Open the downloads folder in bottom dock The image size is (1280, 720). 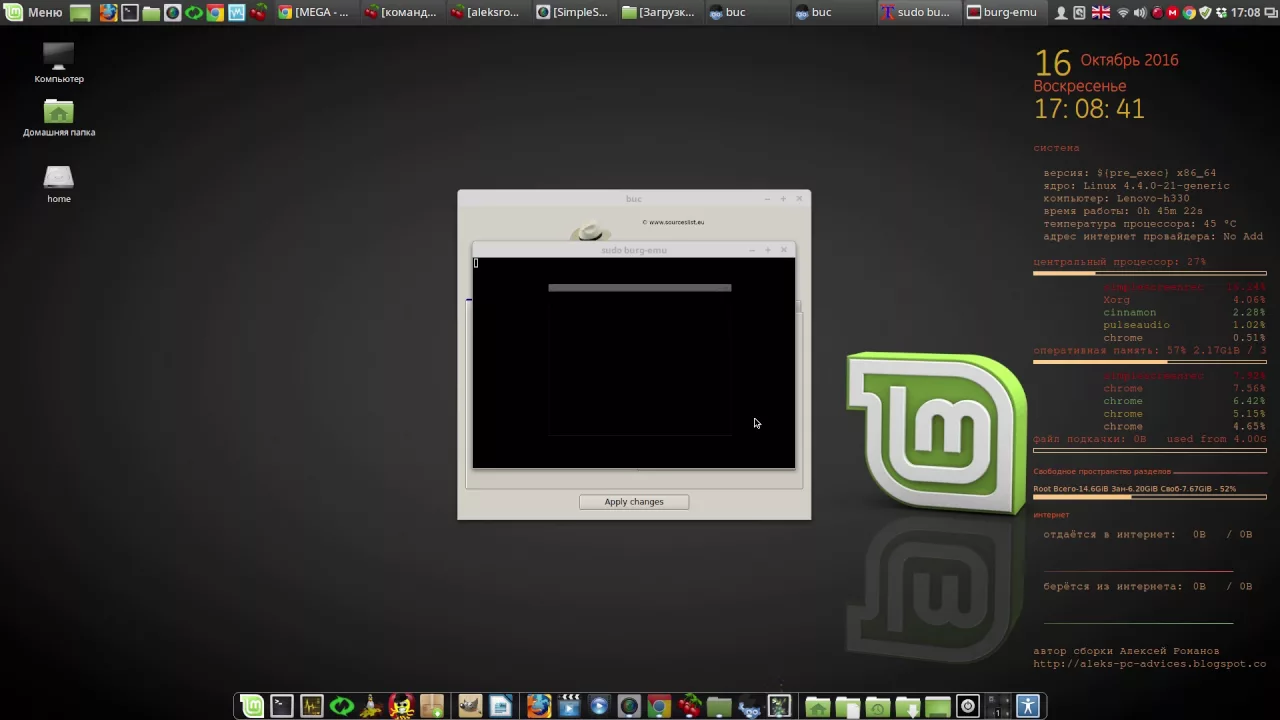[908, 706]
